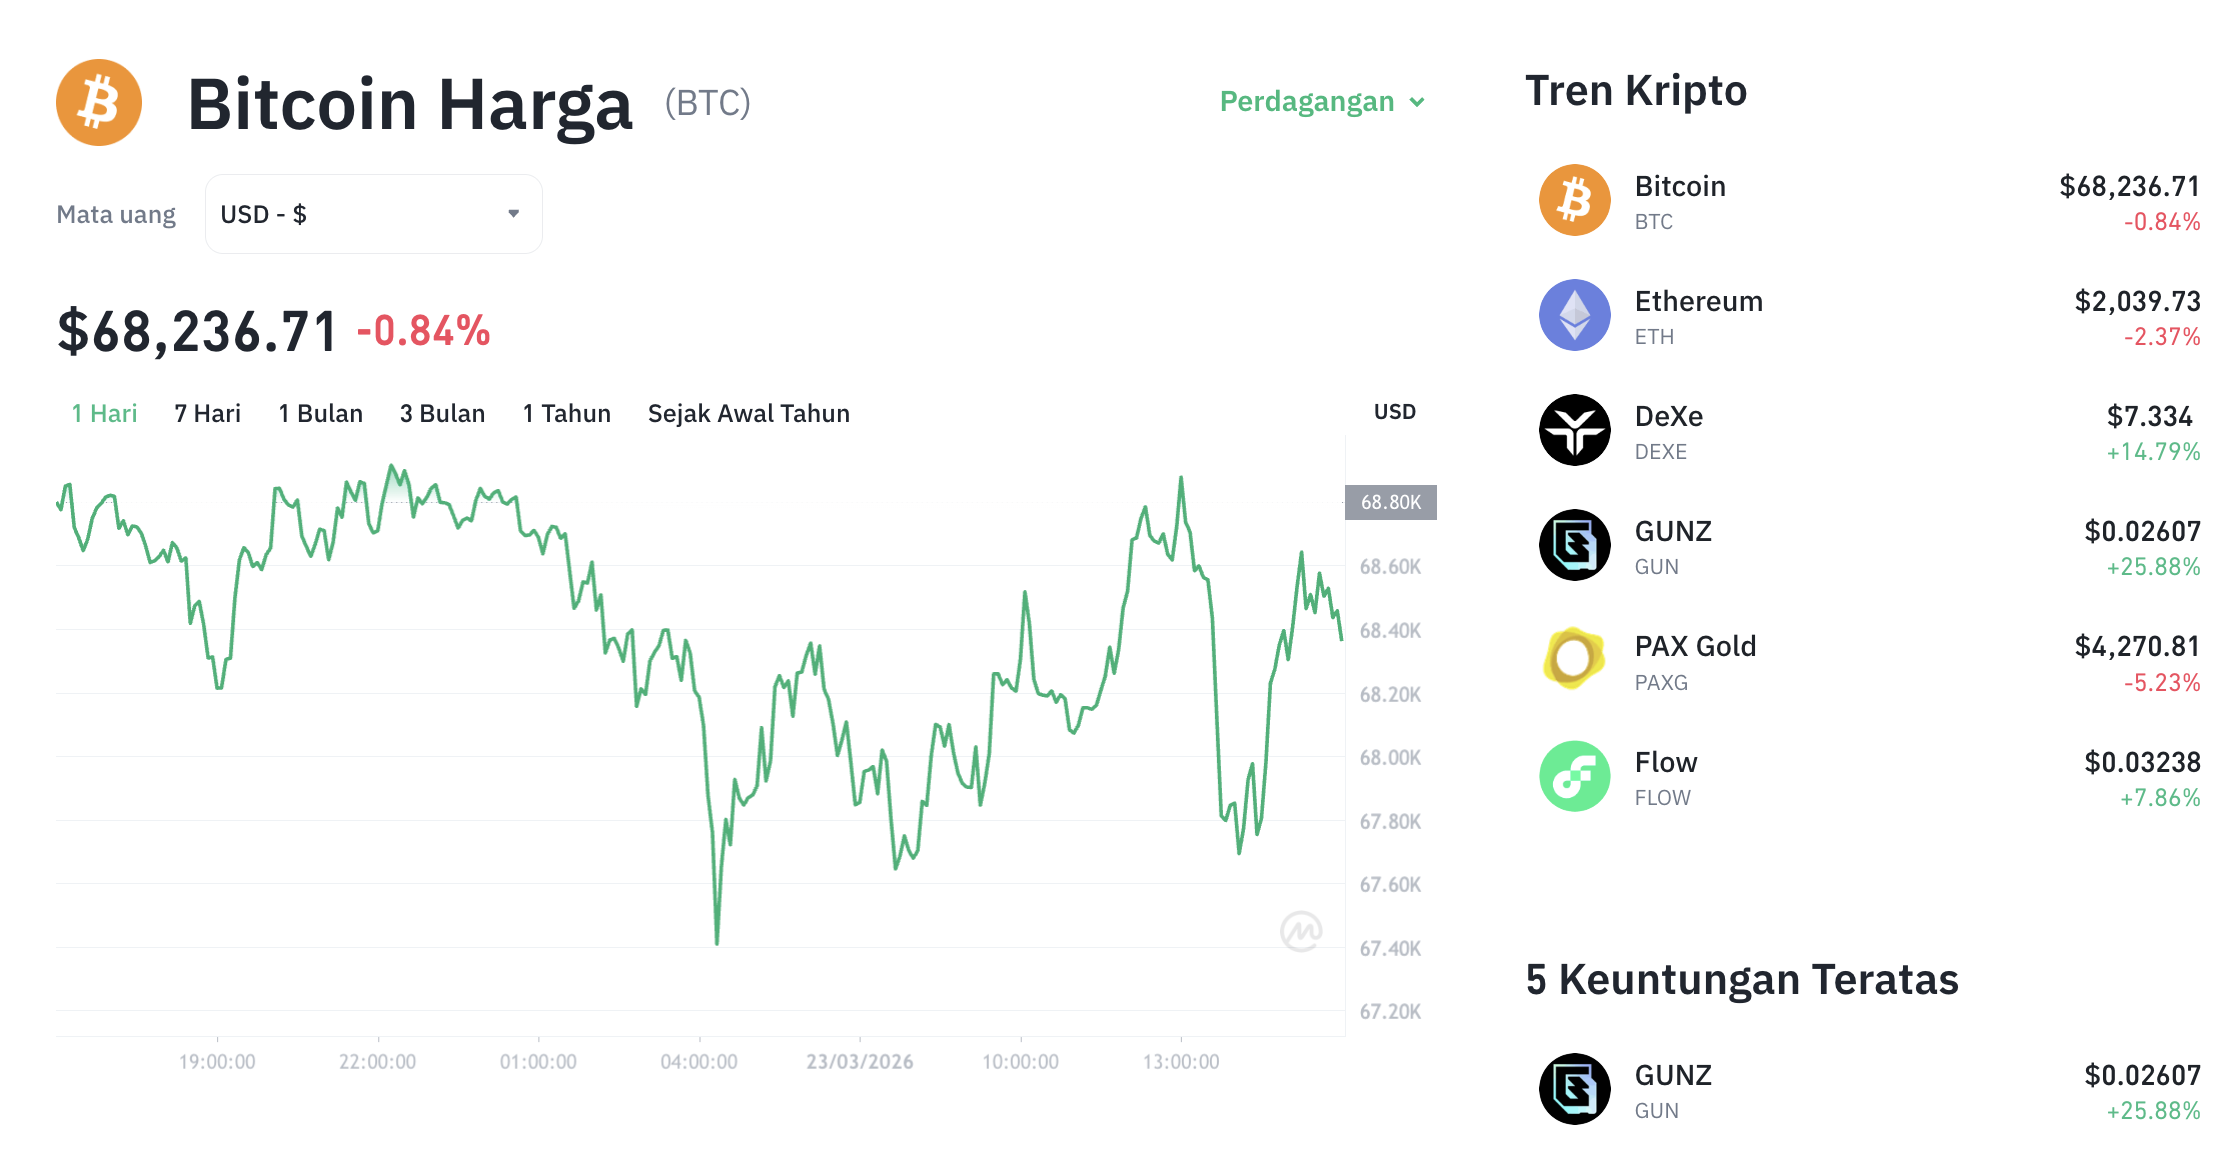This screenshot has height=1150, width=2220.
Task: Click the GUNZ icon in Tren Kripto
Action: pyautogui.click(x=1574, y=545)
